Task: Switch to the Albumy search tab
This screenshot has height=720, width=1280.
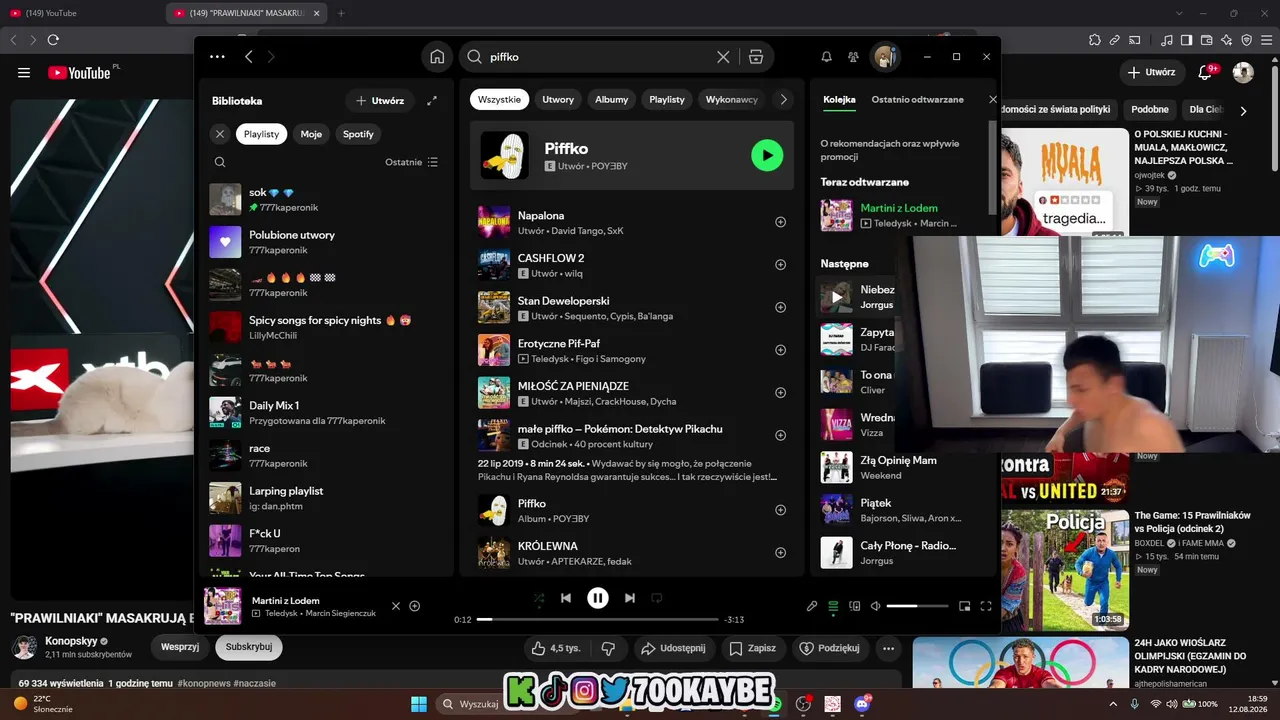Action: 612,100
